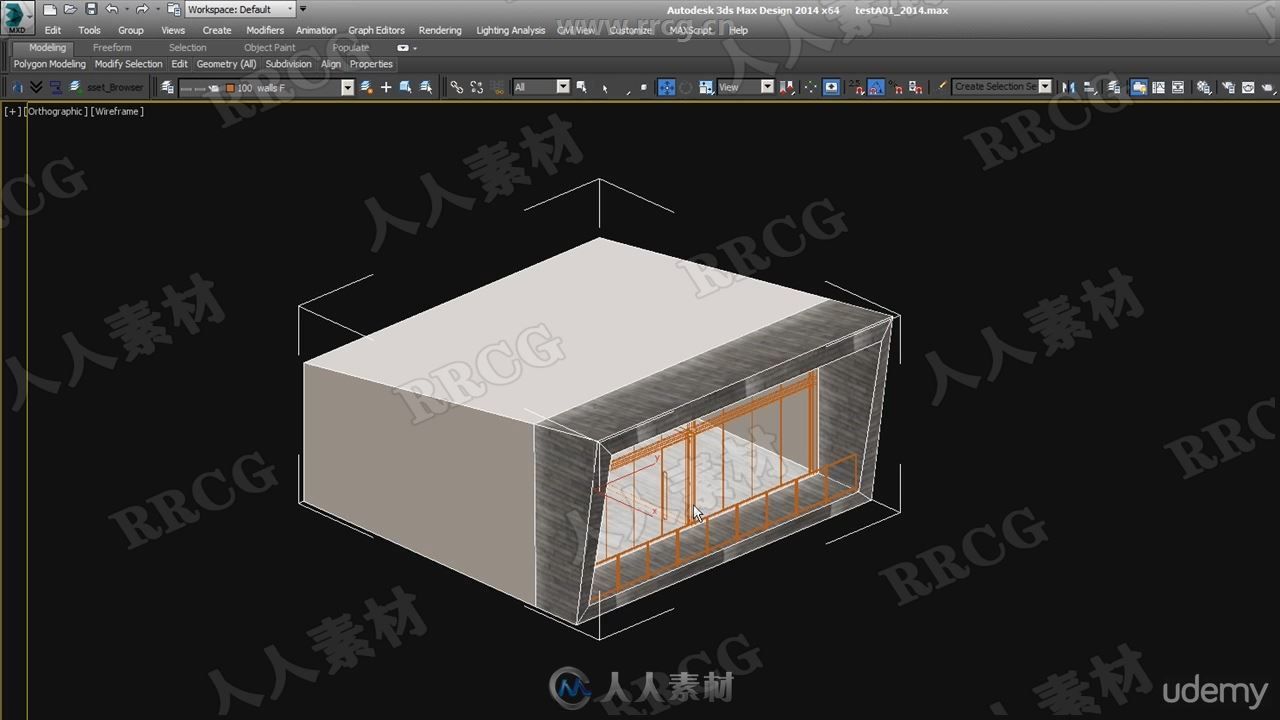
Task: Expand the Undo history dropdown arrow
Action: [x=126, y=9]
